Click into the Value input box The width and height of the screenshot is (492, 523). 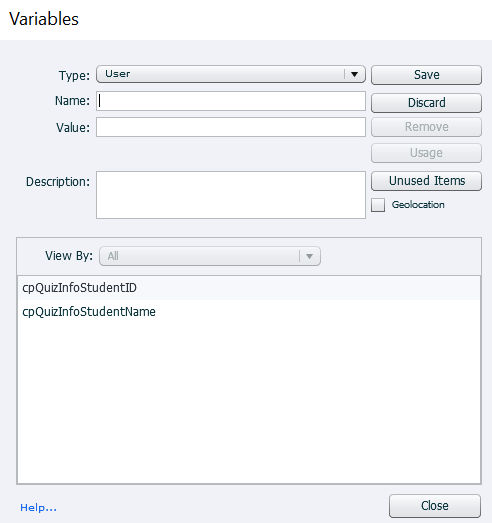click(230, 127)
